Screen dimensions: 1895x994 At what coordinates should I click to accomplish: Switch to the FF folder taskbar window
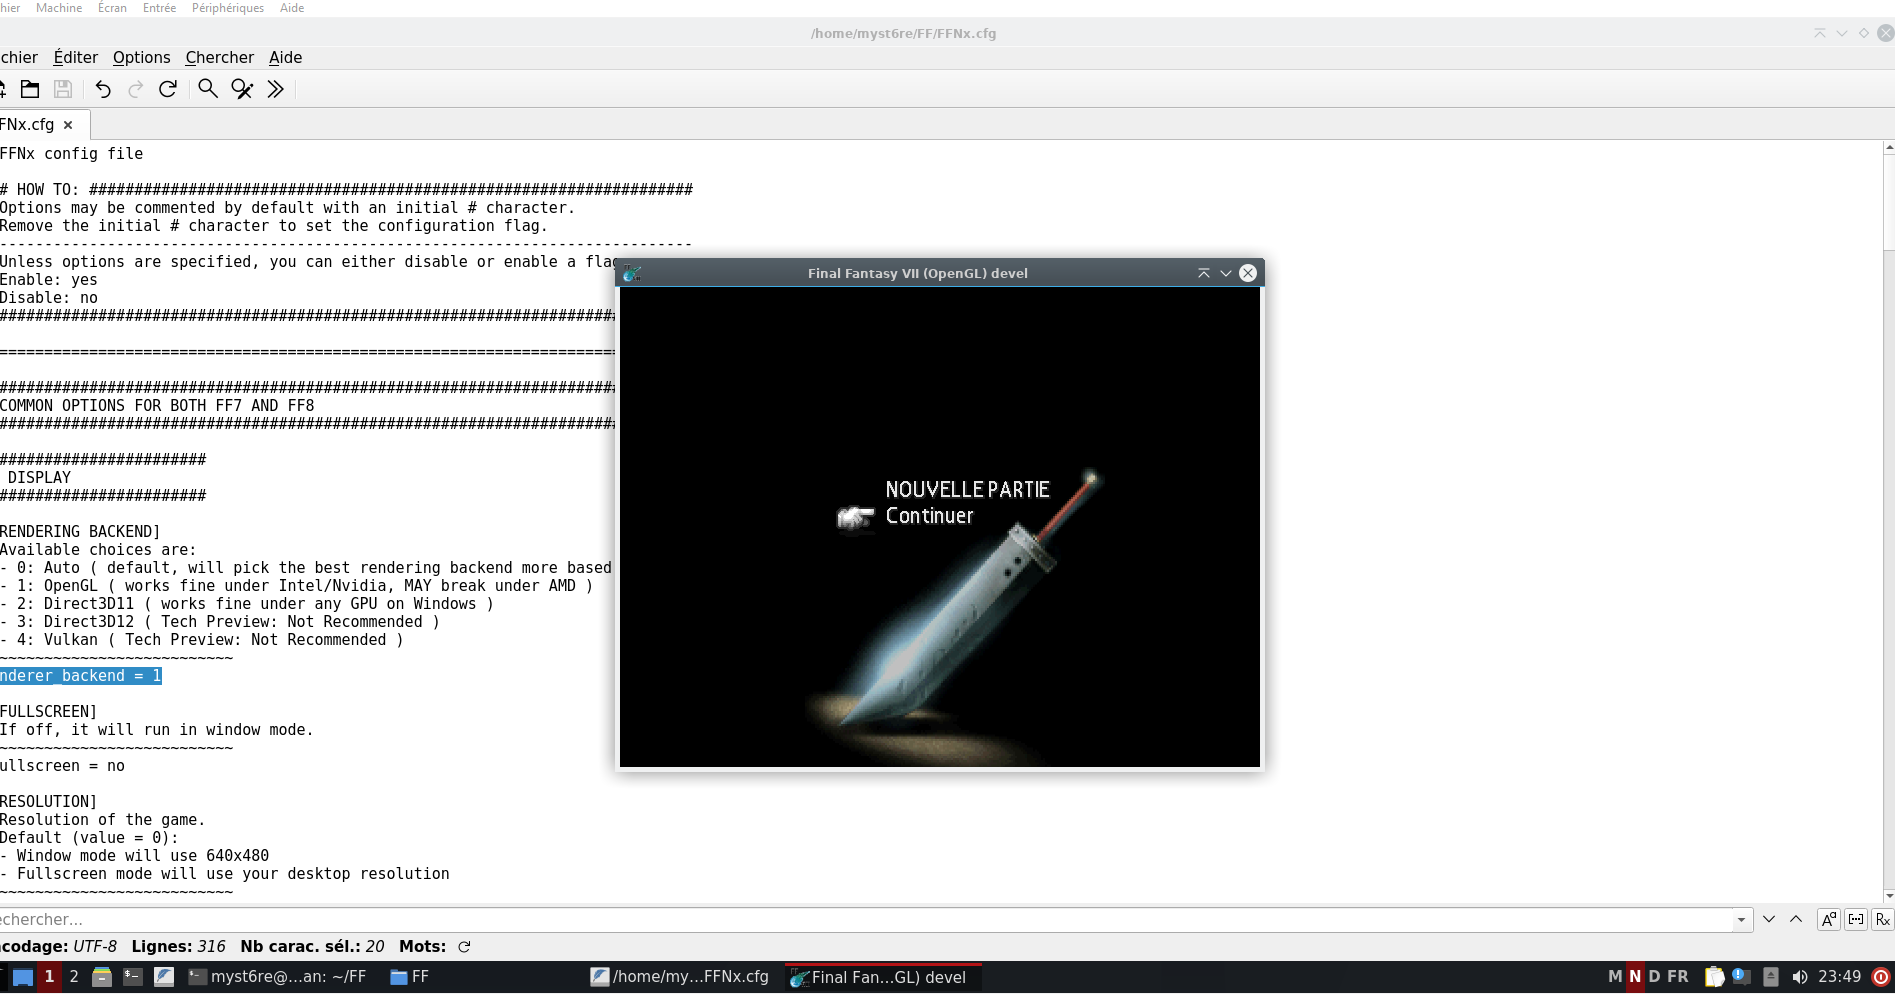tap(410, 977)
